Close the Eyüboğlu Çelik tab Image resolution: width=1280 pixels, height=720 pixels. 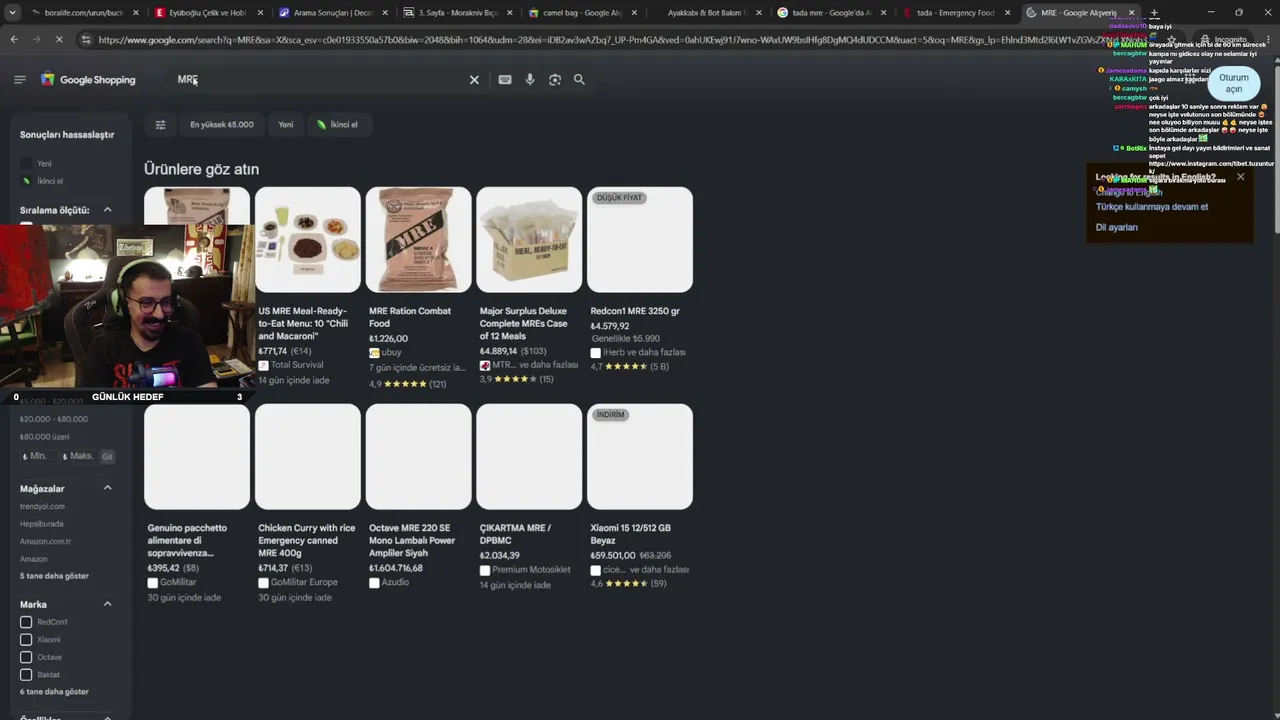259,13
